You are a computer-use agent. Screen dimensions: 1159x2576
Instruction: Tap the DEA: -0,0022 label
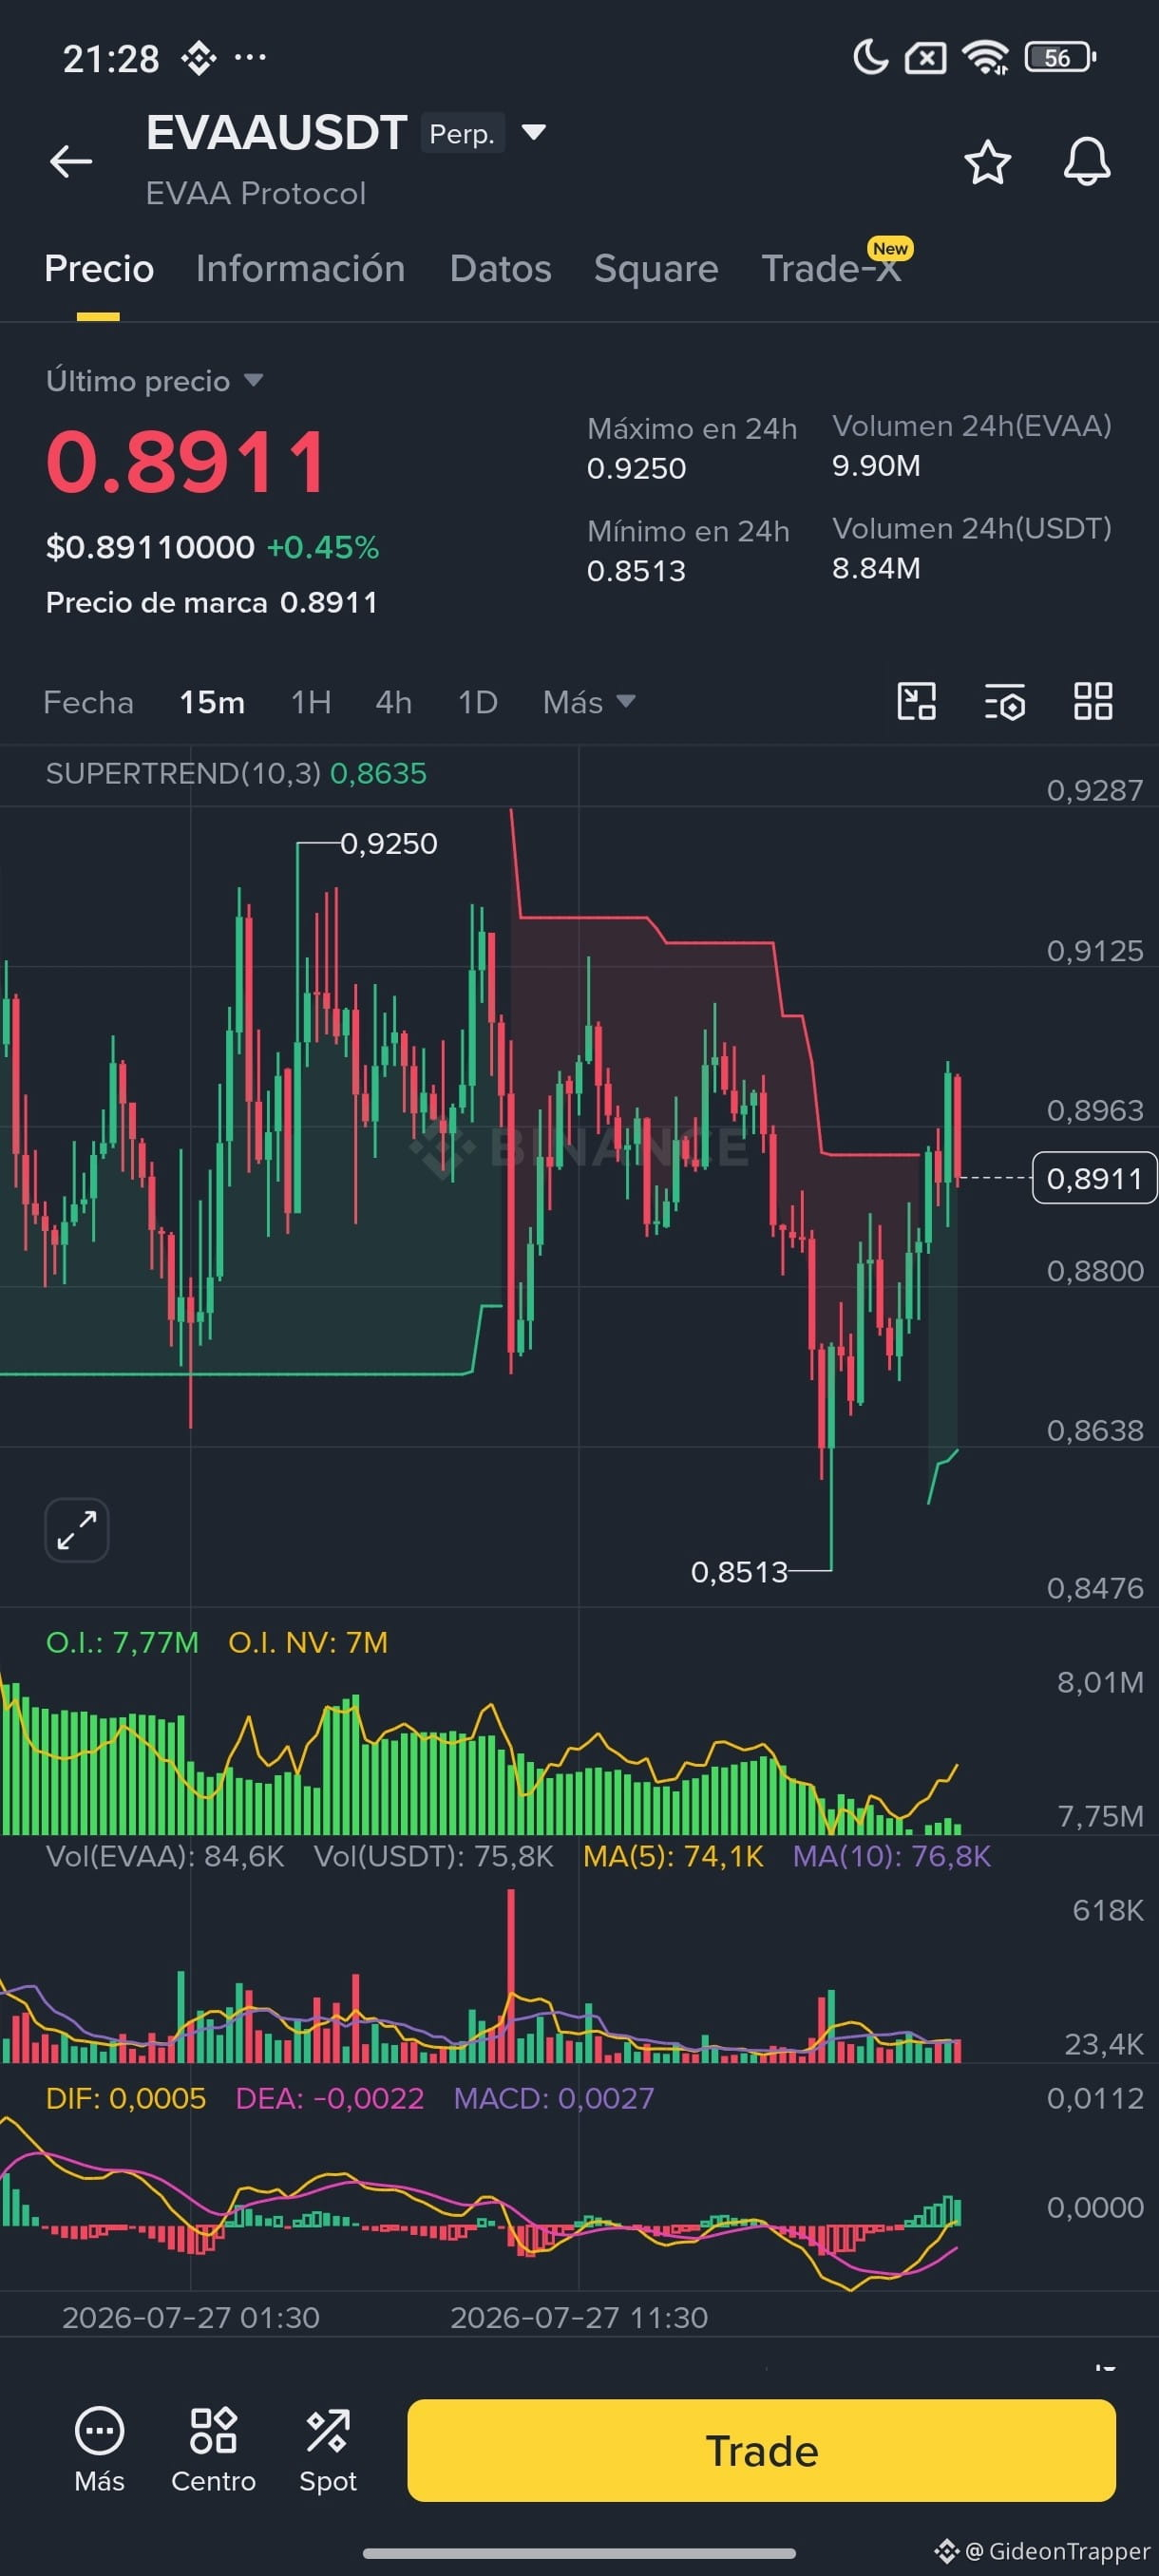pos(329,2098)
